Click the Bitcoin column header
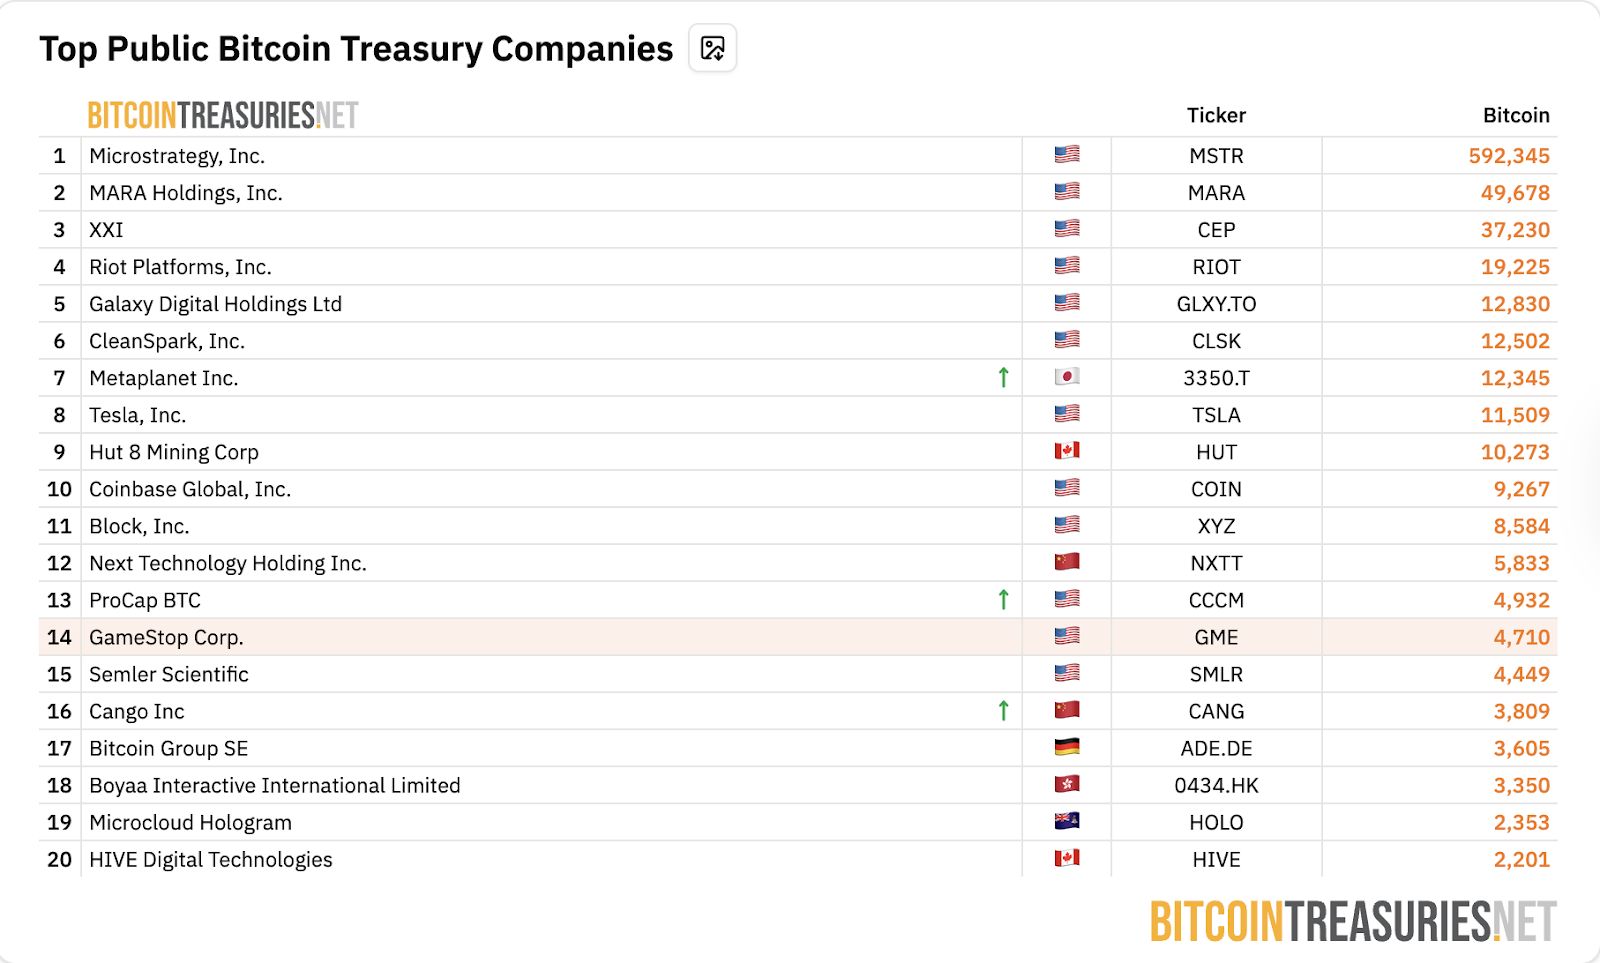 pos(1515,115)
